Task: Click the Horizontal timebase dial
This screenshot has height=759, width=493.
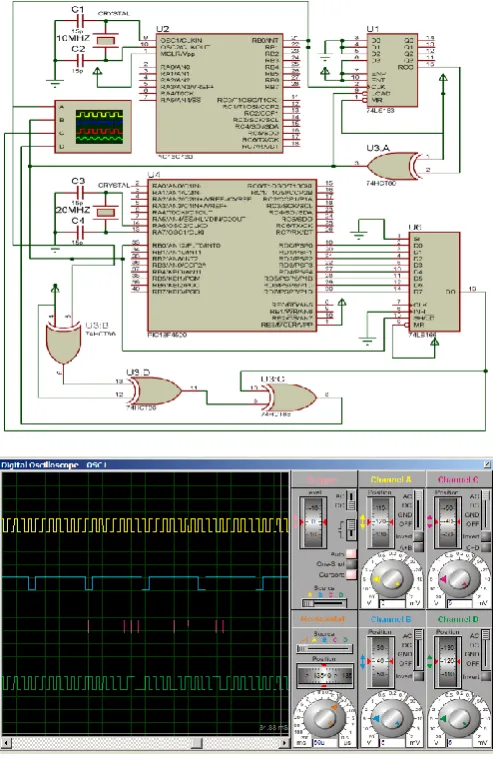Action: pyautogui.click(x=324, y=717)
